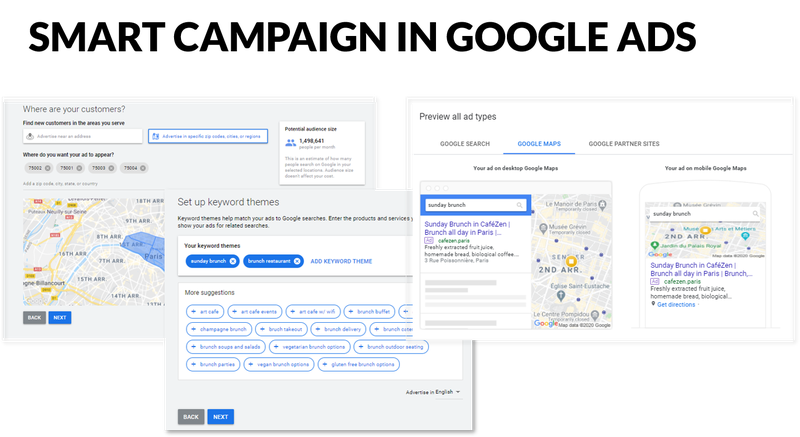Click the Le Centre Pompidou map marker
The image size is (800, 437).
click(x=594, y=316)
